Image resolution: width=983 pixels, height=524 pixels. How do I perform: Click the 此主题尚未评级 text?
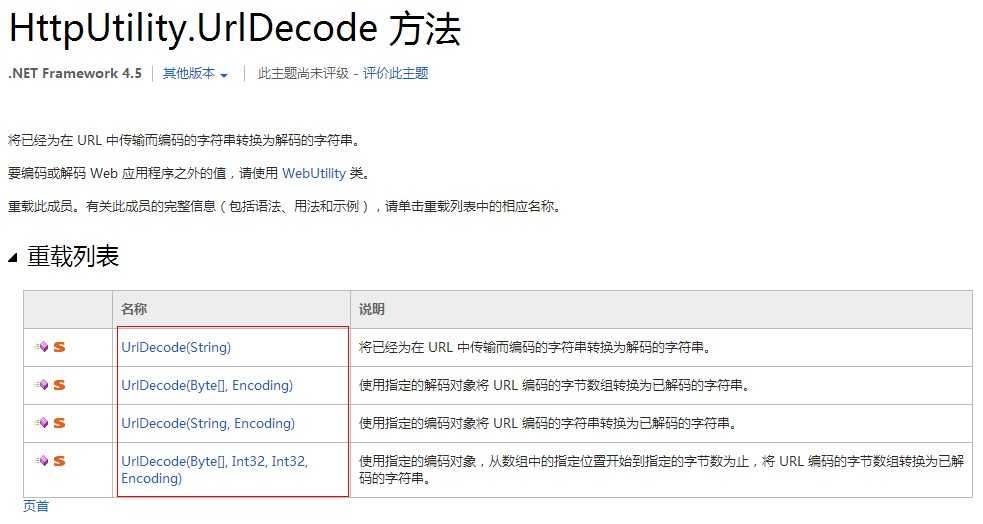(x=303, y=73)
